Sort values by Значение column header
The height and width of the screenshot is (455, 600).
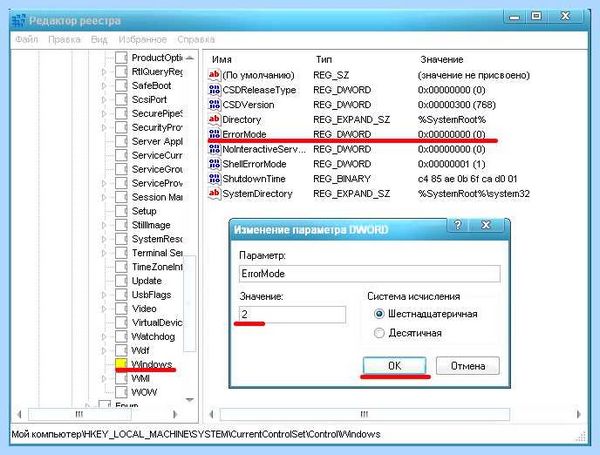pos(442,60)
